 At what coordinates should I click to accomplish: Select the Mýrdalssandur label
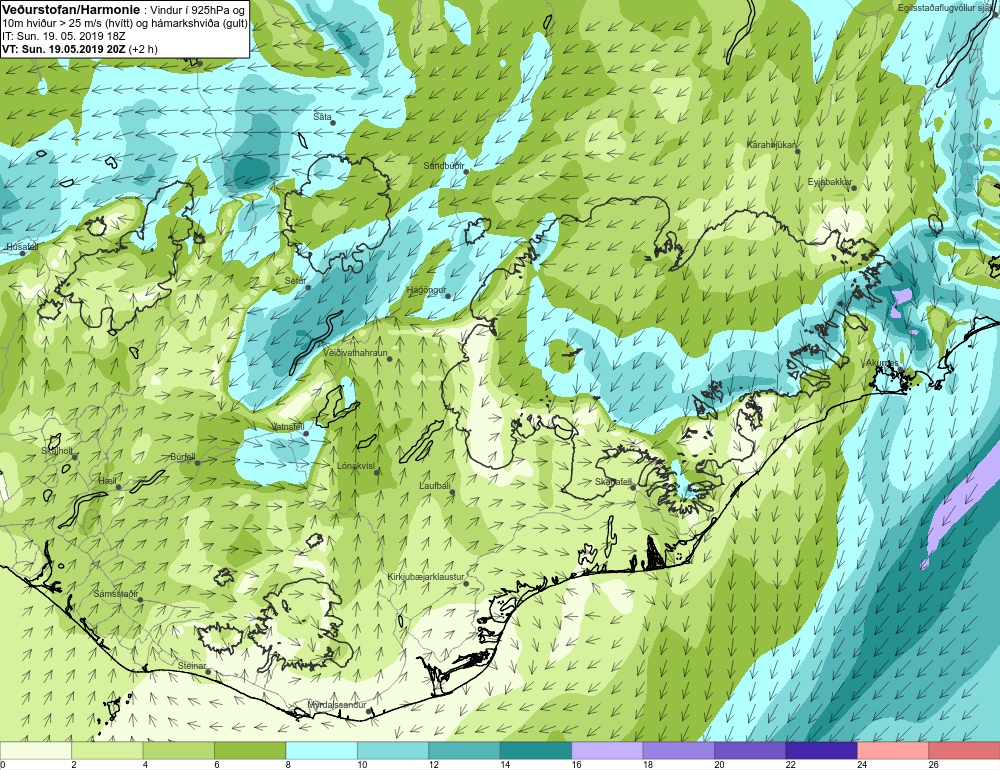click(x=337, y=705)
